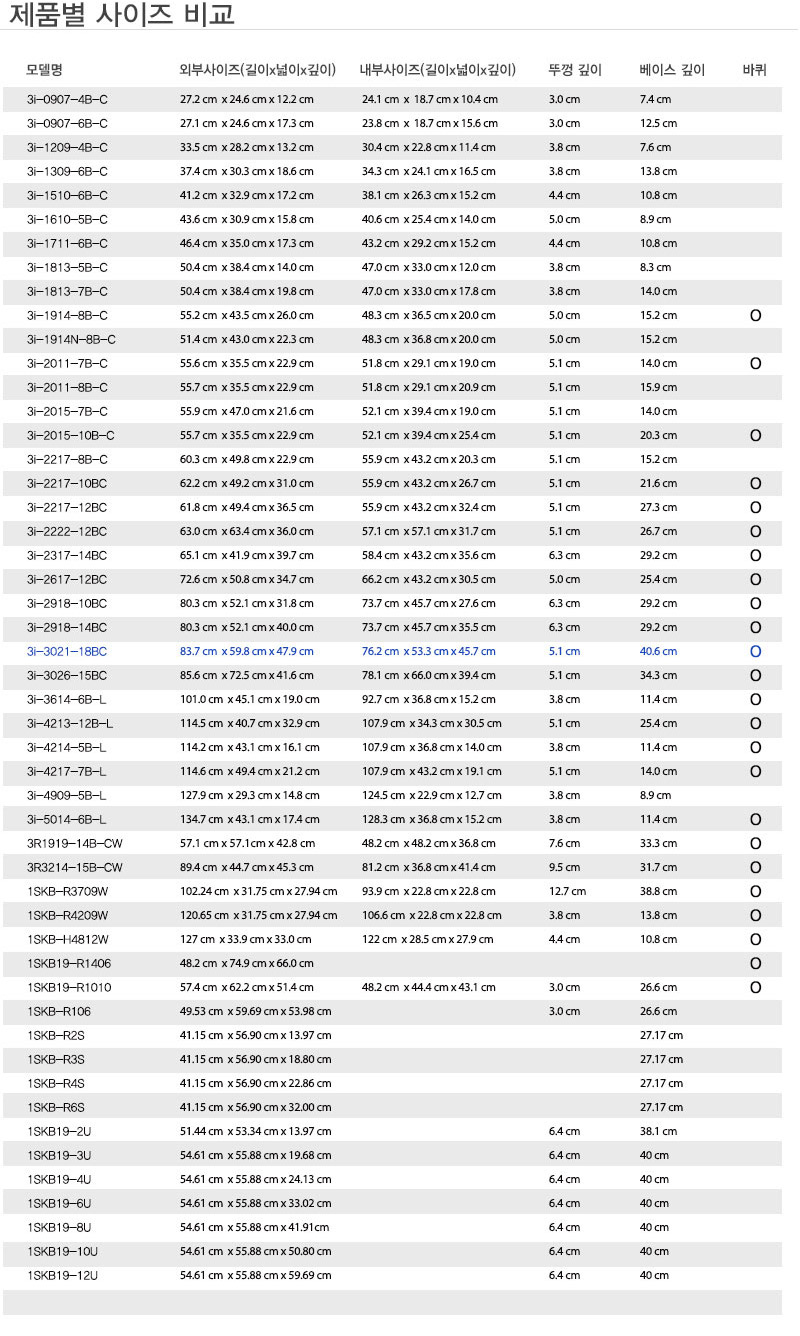Select model name 3i-0907-4B-C

68,99
